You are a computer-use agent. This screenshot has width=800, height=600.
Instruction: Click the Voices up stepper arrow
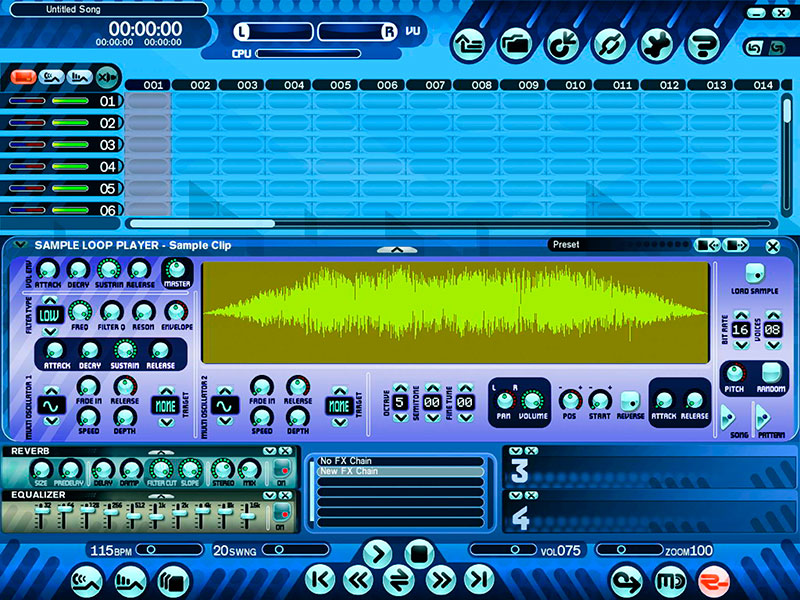click(x=772, y=315)
